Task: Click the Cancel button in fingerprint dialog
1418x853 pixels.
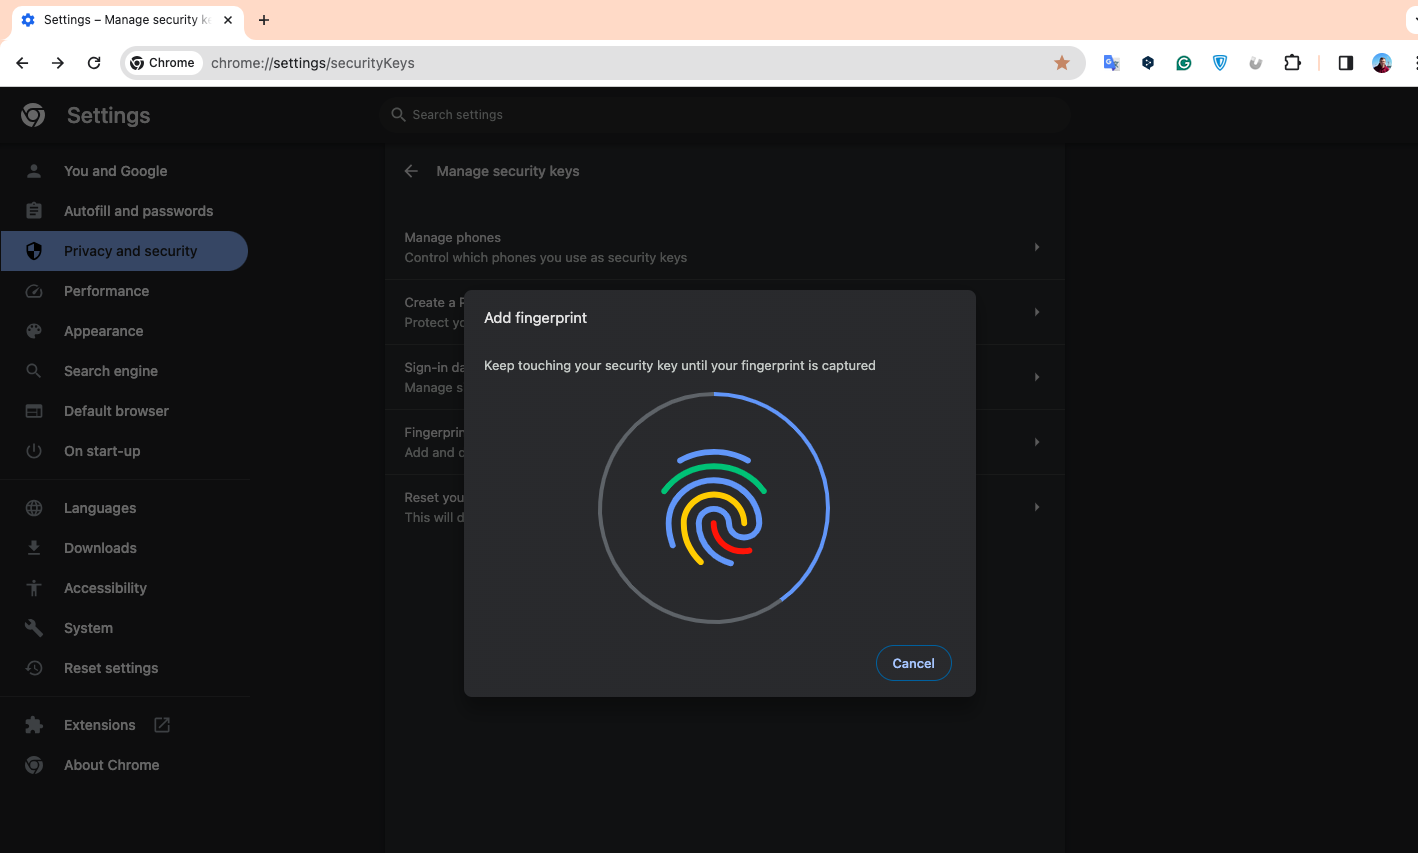Action: click(913, 663)
